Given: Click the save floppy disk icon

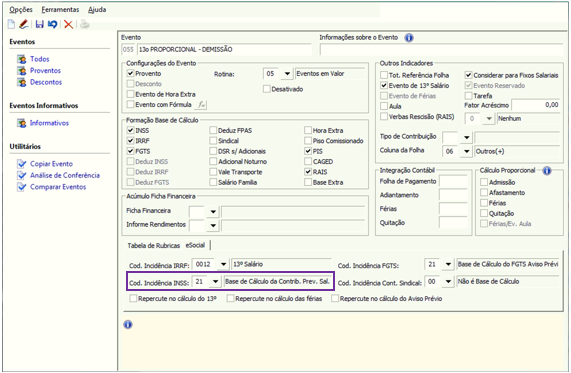Looking at the screenshot, I should tap(40, 24).
